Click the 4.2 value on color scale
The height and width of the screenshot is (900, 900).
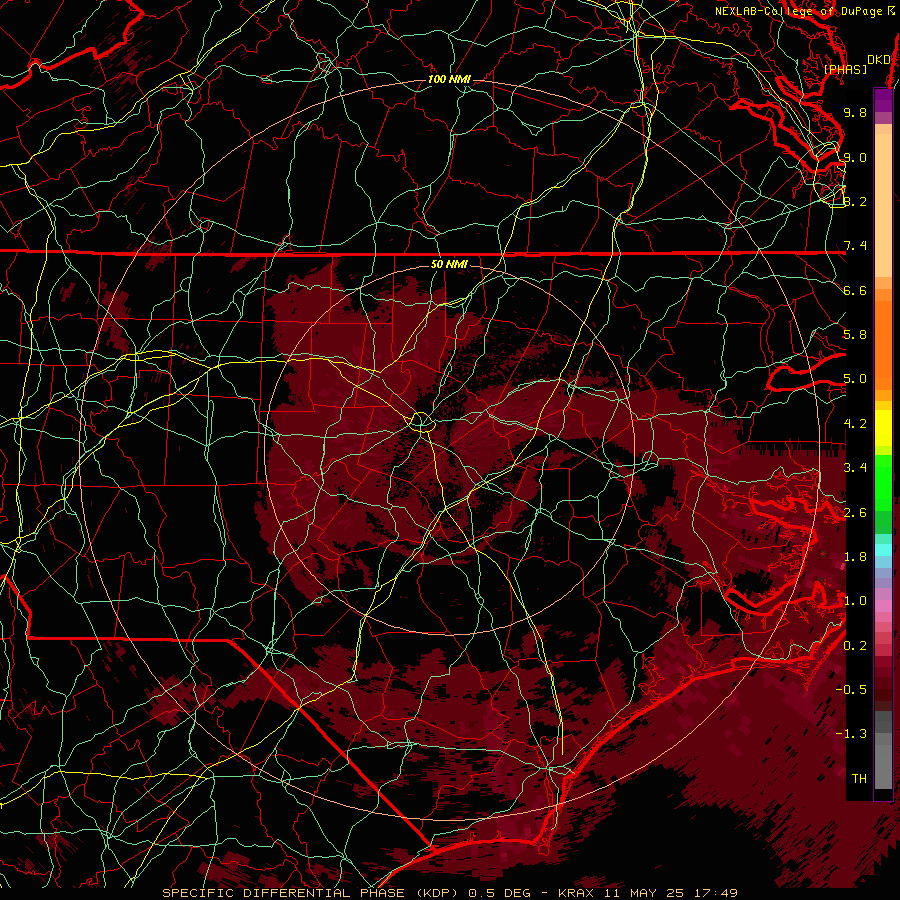tap(855, 424)
